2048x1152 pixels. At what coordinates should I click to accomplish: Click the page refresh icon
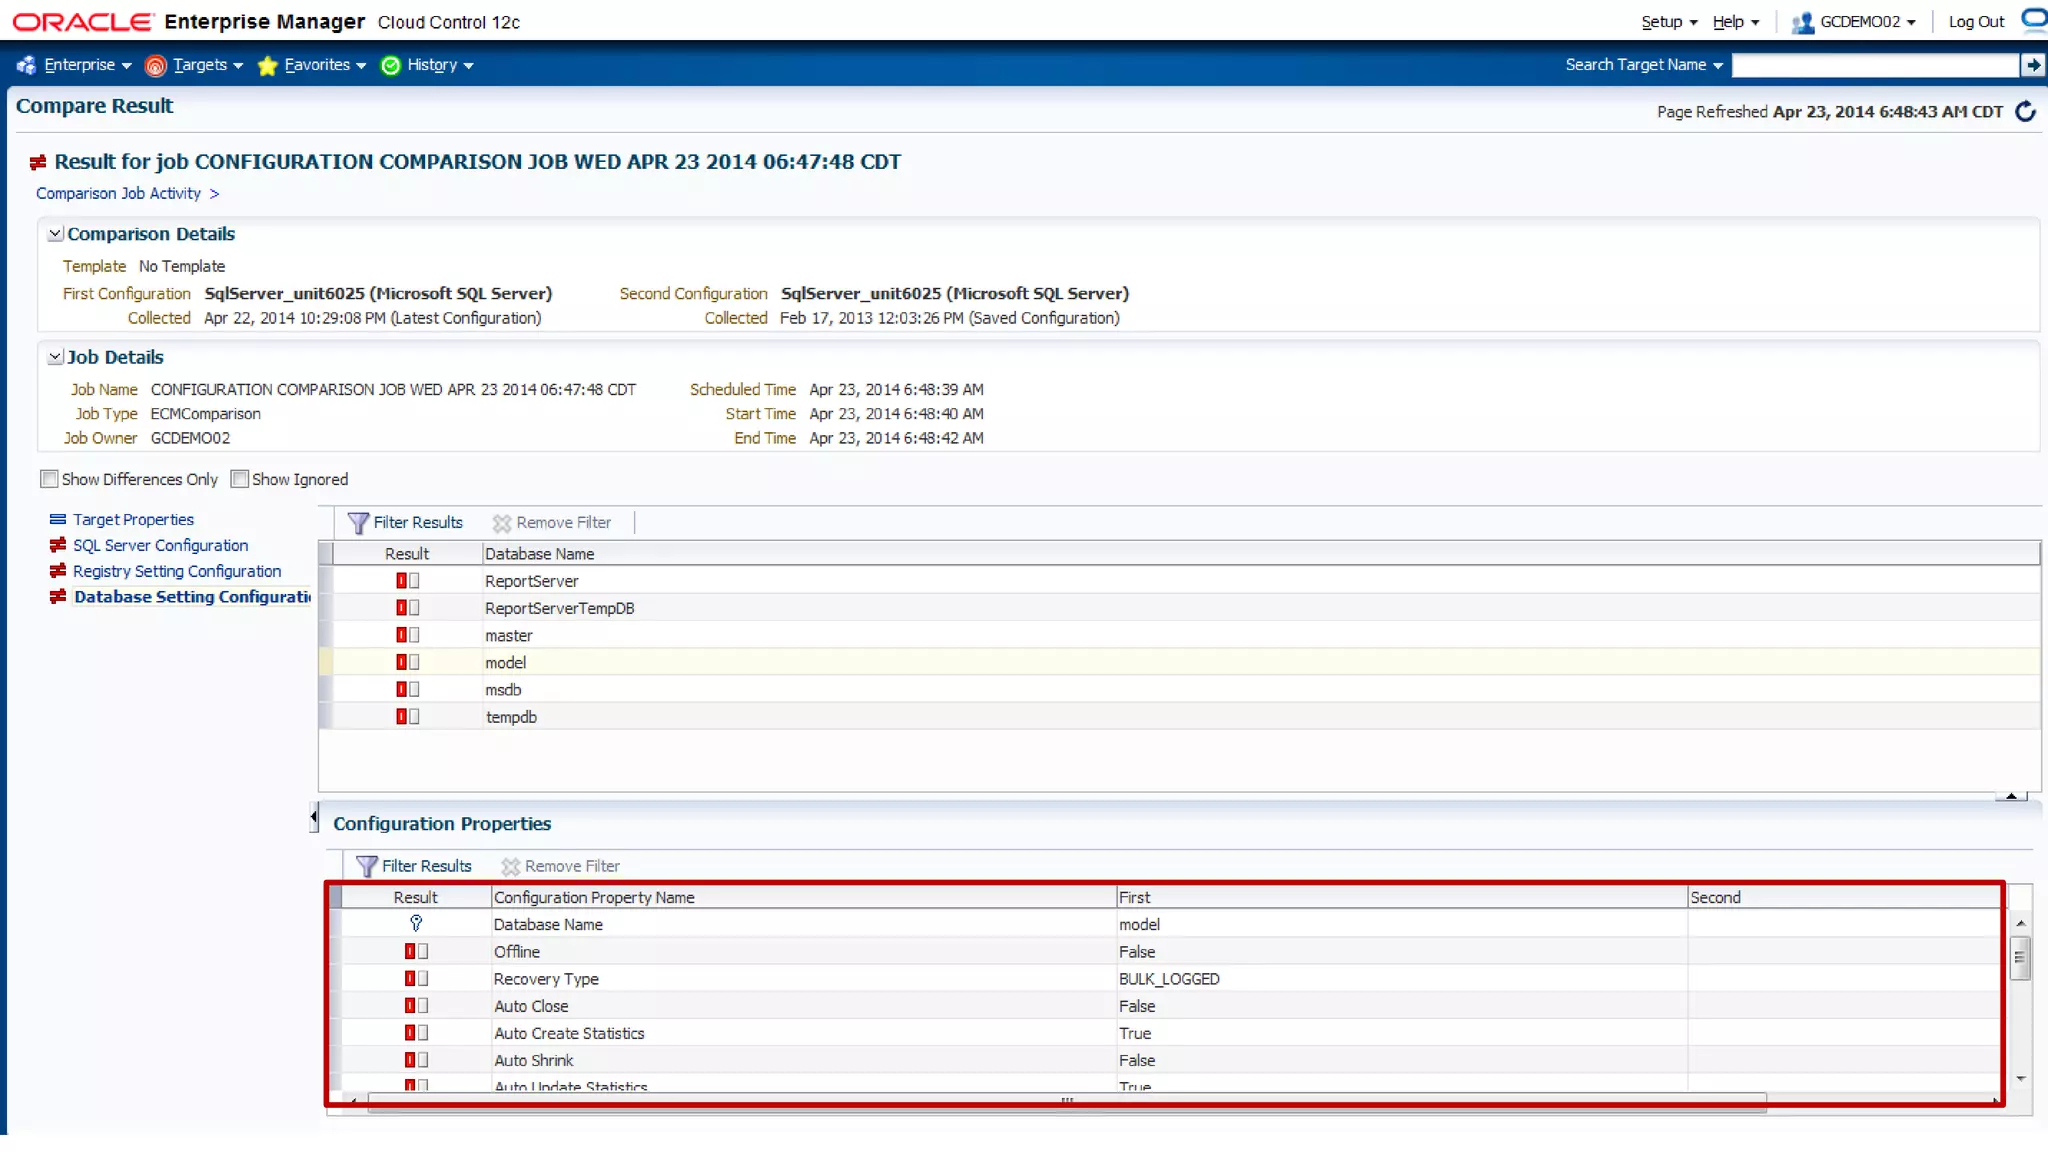coord(2025,111)
